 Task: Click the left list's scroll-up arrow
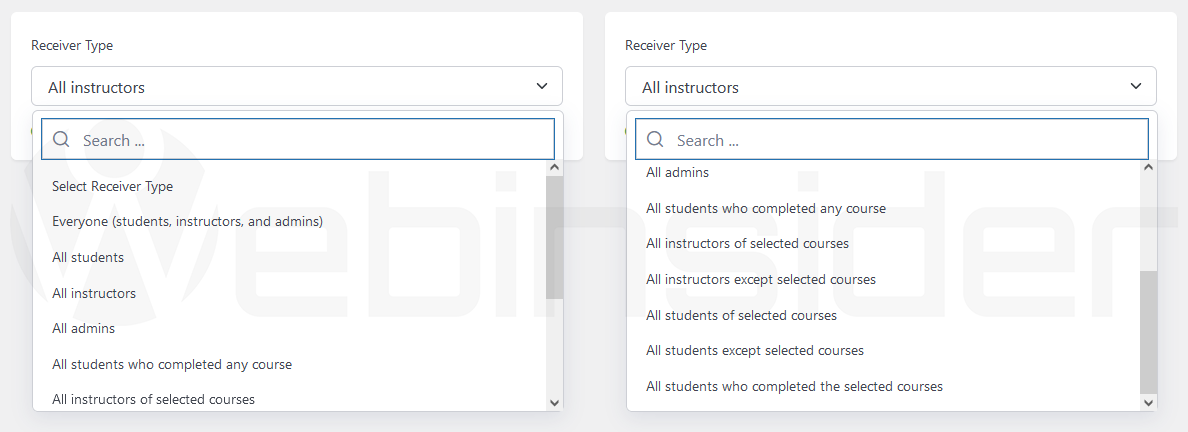click(x=555, y=169)
